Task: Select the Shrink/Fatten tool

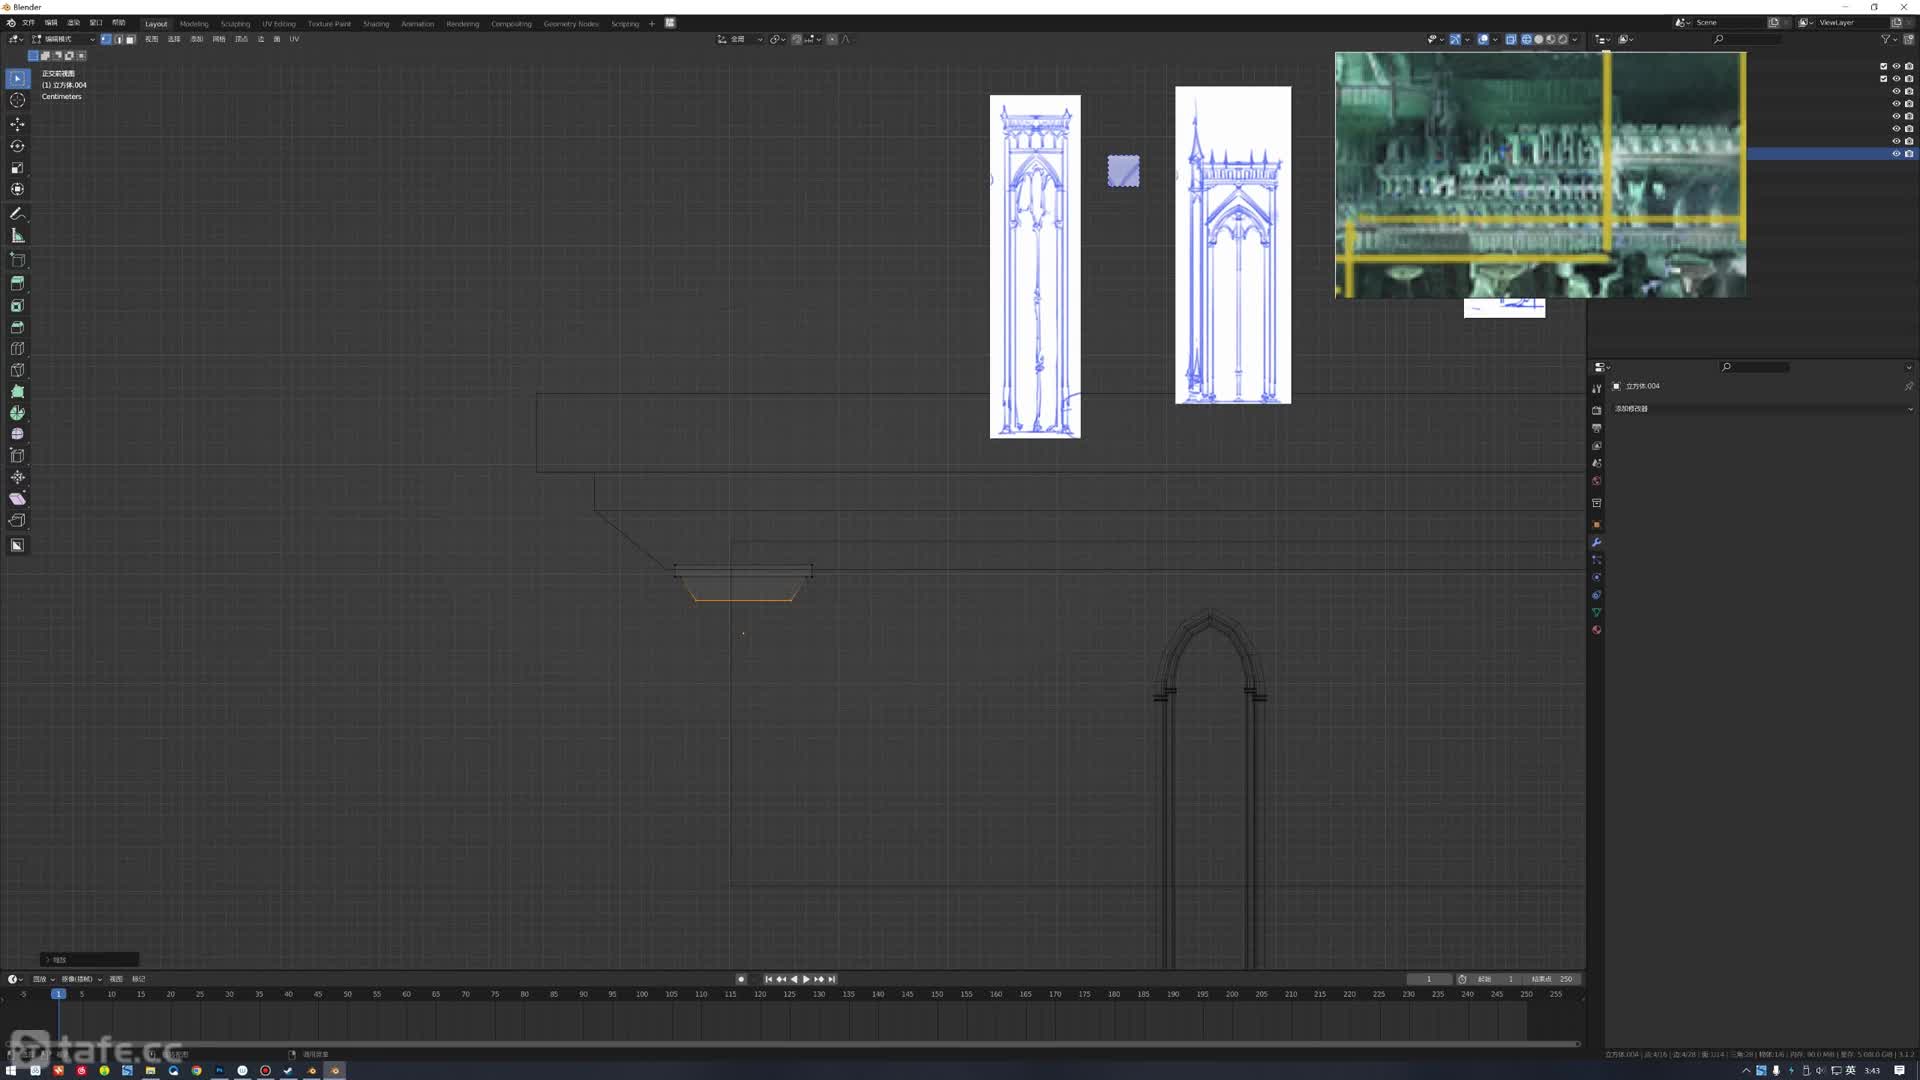Action: tap(17, 478)
